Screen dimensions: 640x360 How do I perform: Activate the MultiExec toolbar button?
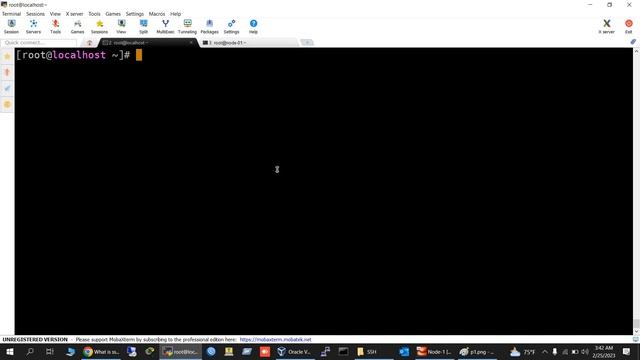(165, 27)
